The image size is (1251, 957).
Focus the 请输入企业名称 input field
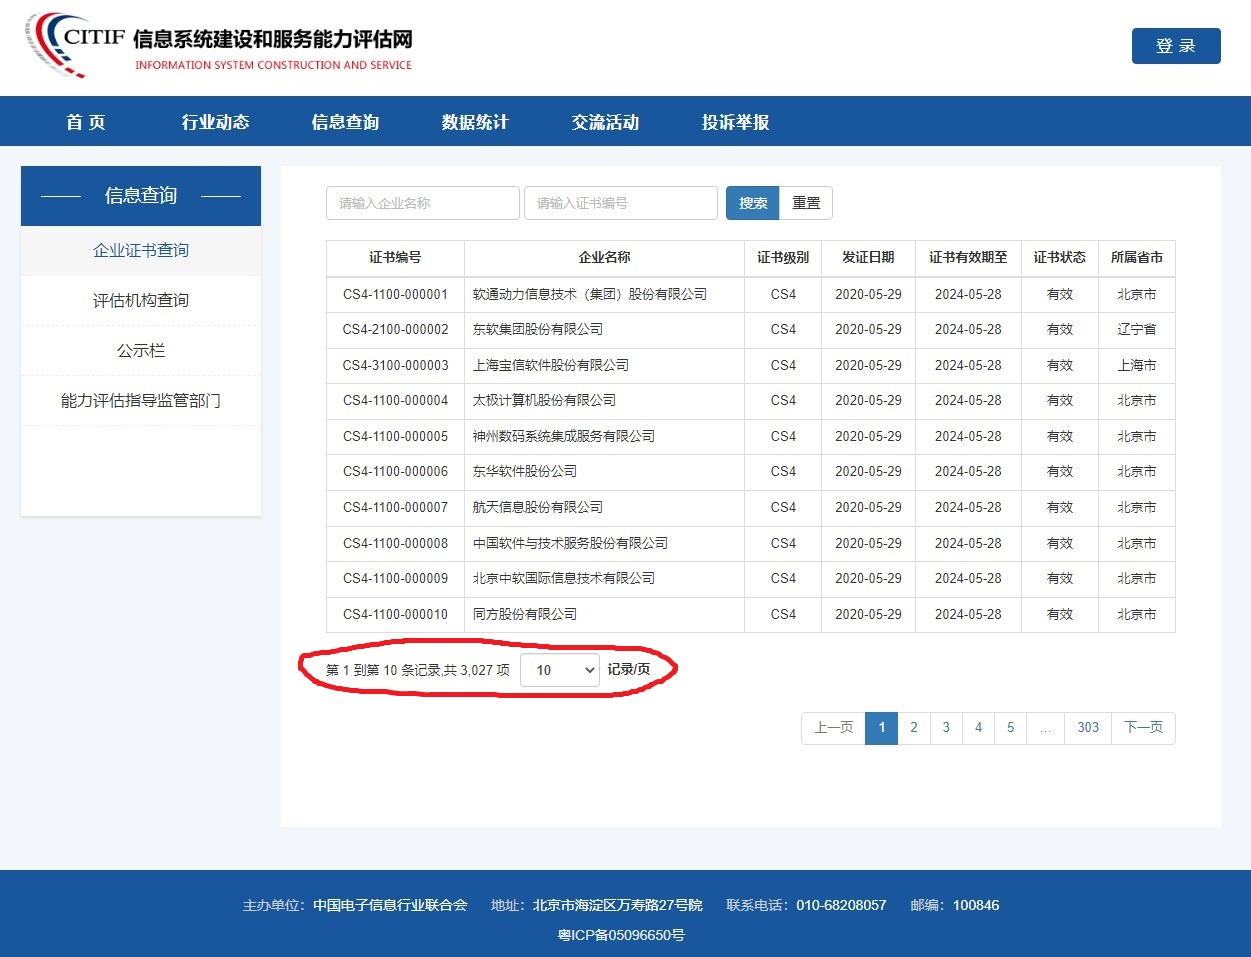point(423,203)
